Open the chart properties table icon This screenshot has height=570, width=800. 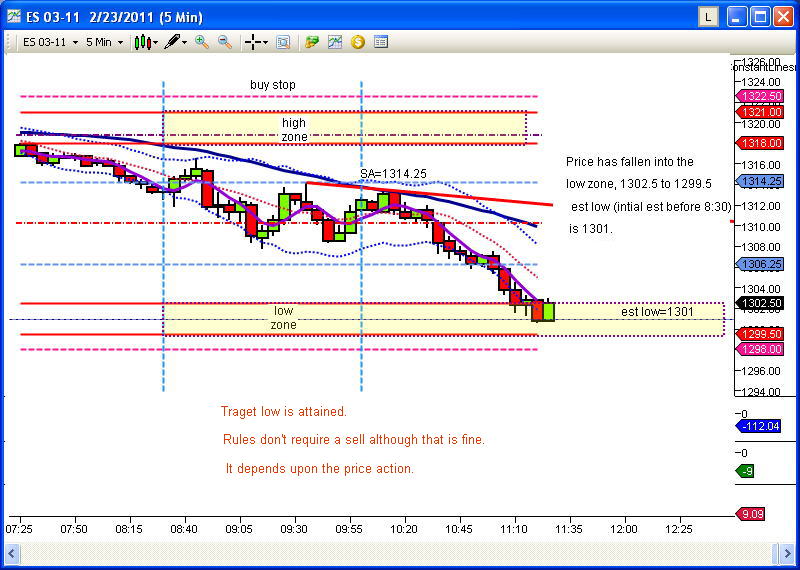(x=381, y=42)
